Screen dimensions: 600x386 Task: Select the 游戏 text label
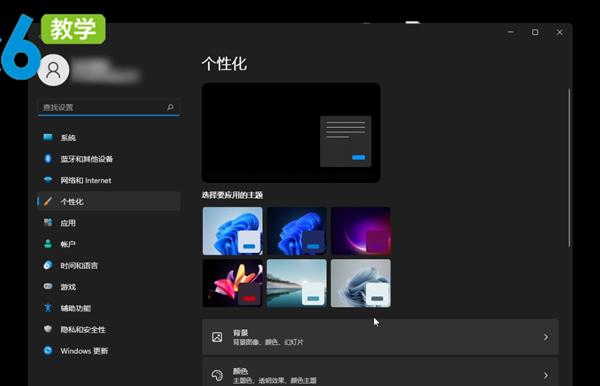[68, 287]
